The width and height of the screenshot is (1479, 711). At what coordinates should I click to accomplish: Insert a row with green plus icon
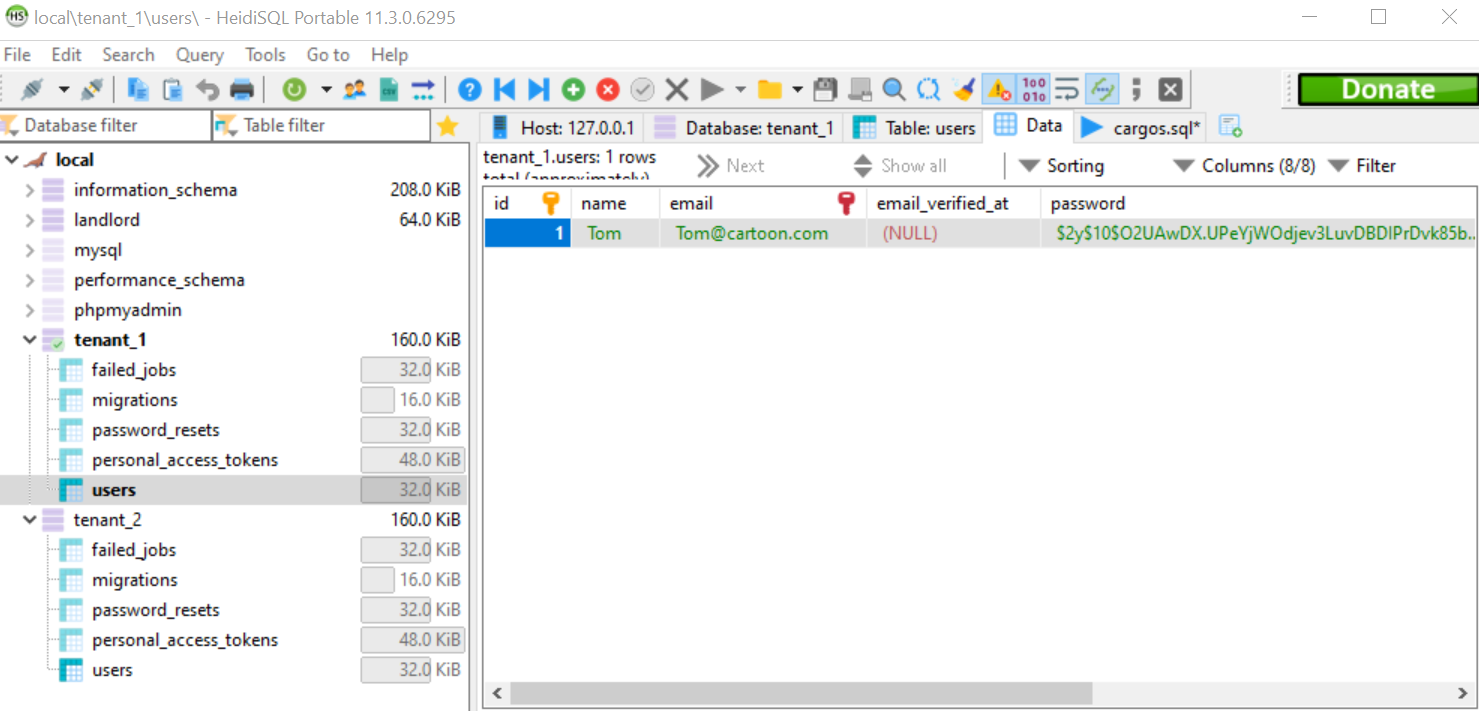pyautogui.click(x=573, y=90)
